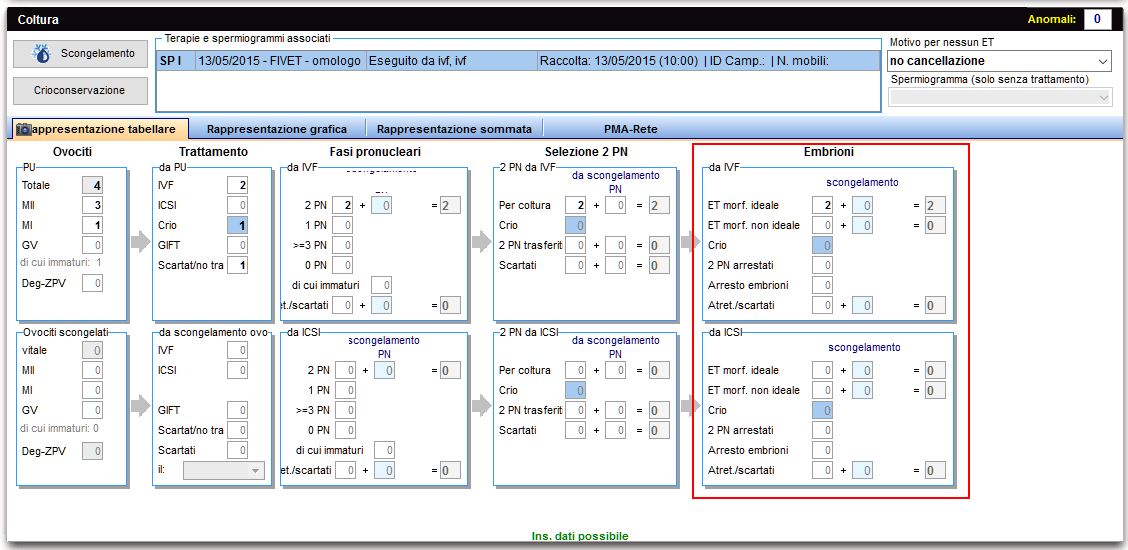Click the Coltura window title
Screen dimensions: 1128x550
click(38, 20)
